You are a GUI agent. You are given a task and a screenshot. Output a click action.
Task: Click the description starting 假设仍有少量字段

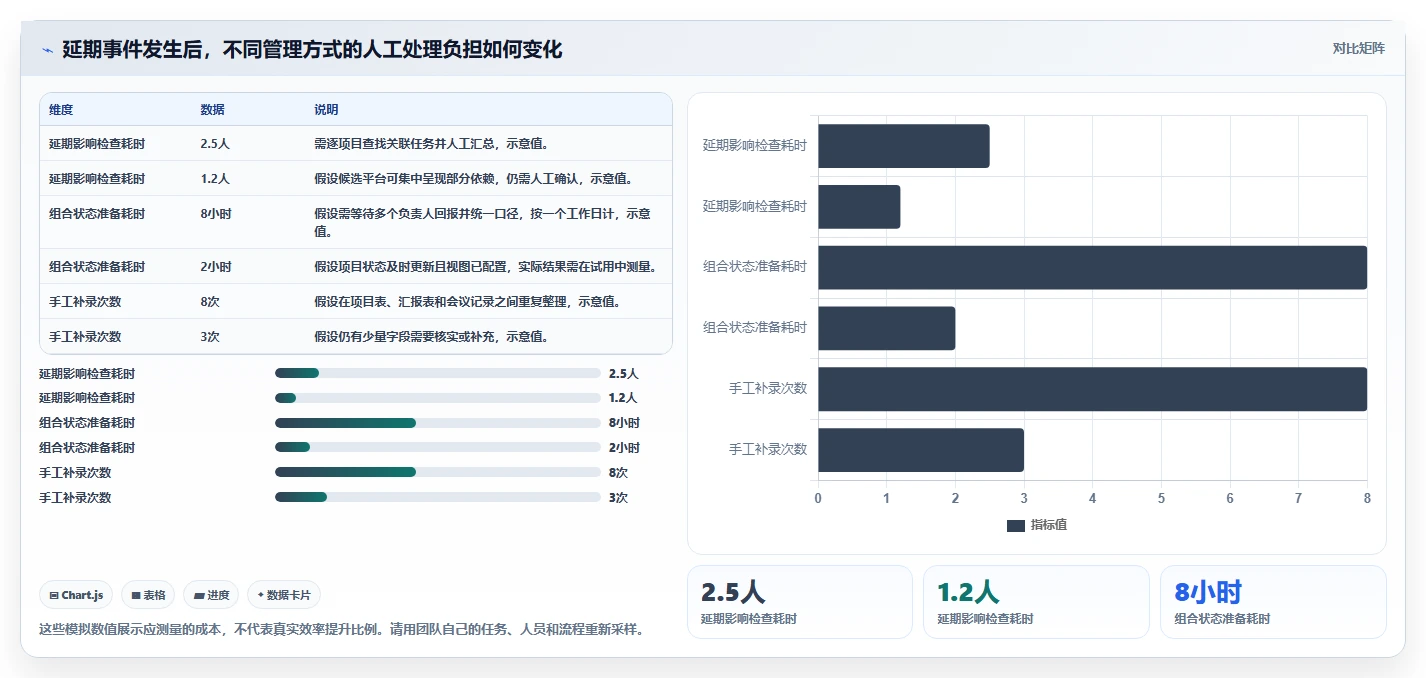click(431, 337)
